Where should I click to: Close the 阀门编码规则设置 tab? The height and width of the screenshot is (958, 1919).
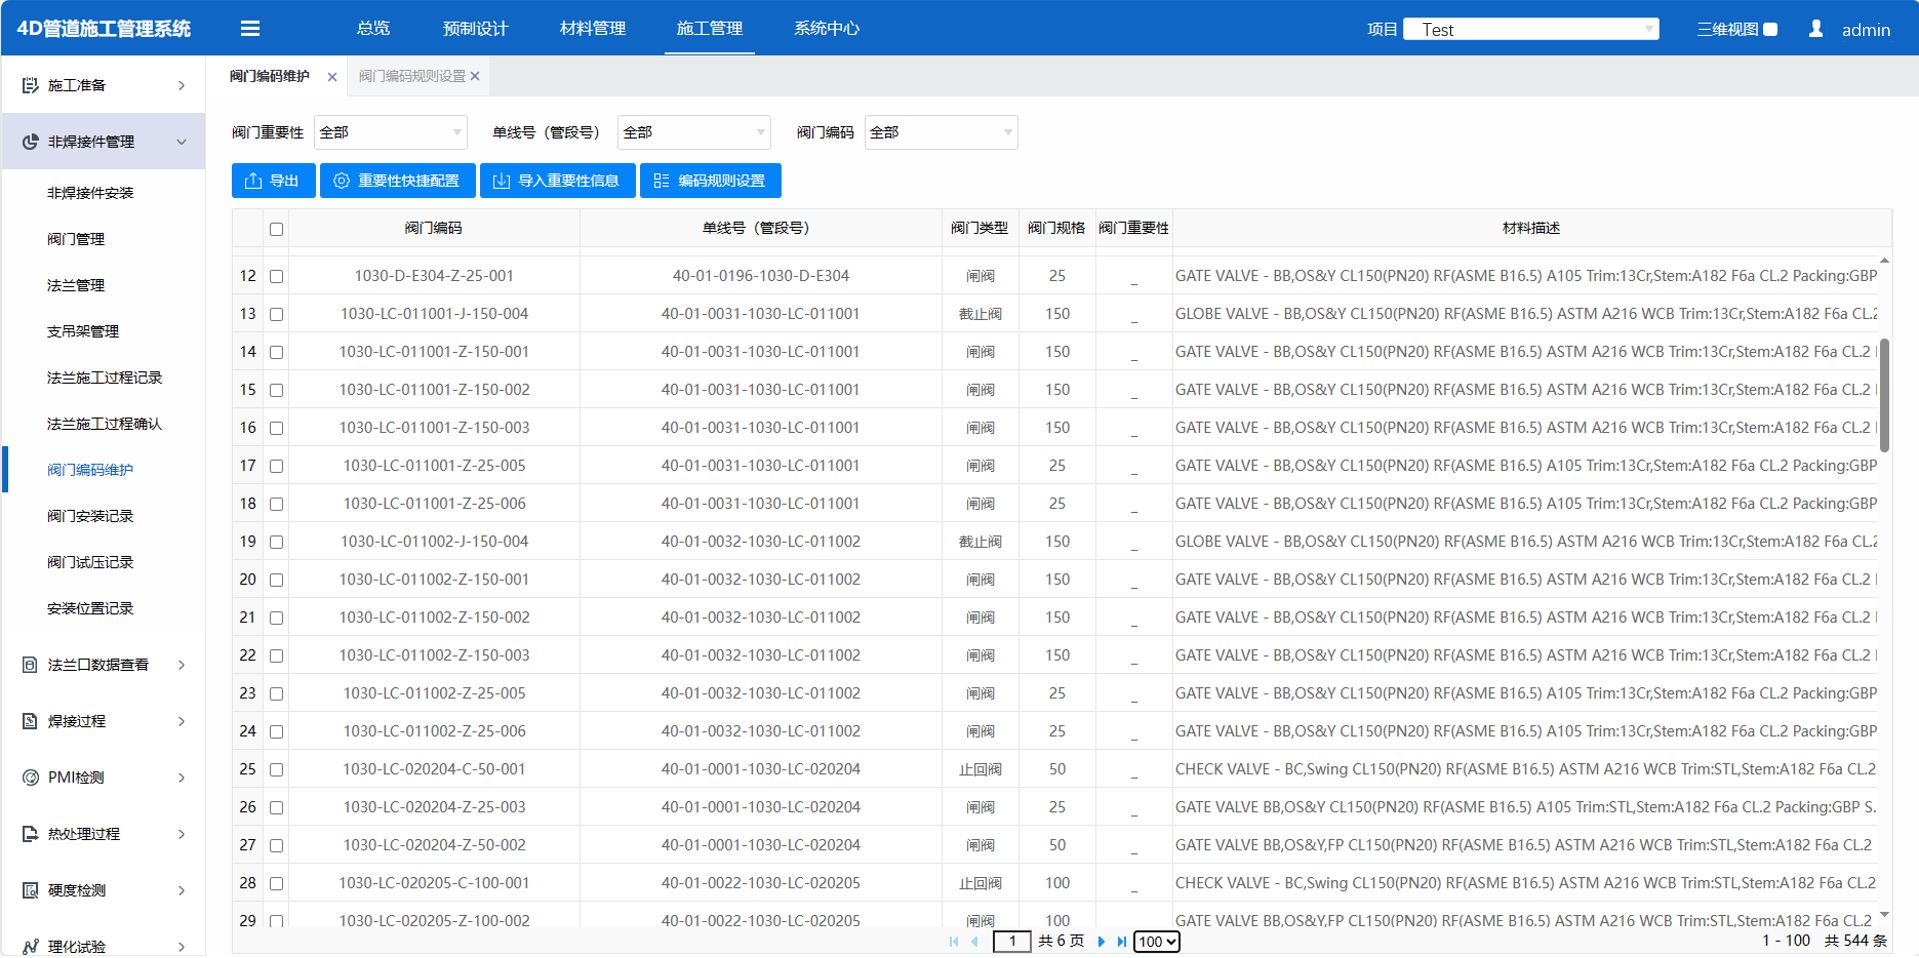475,76
